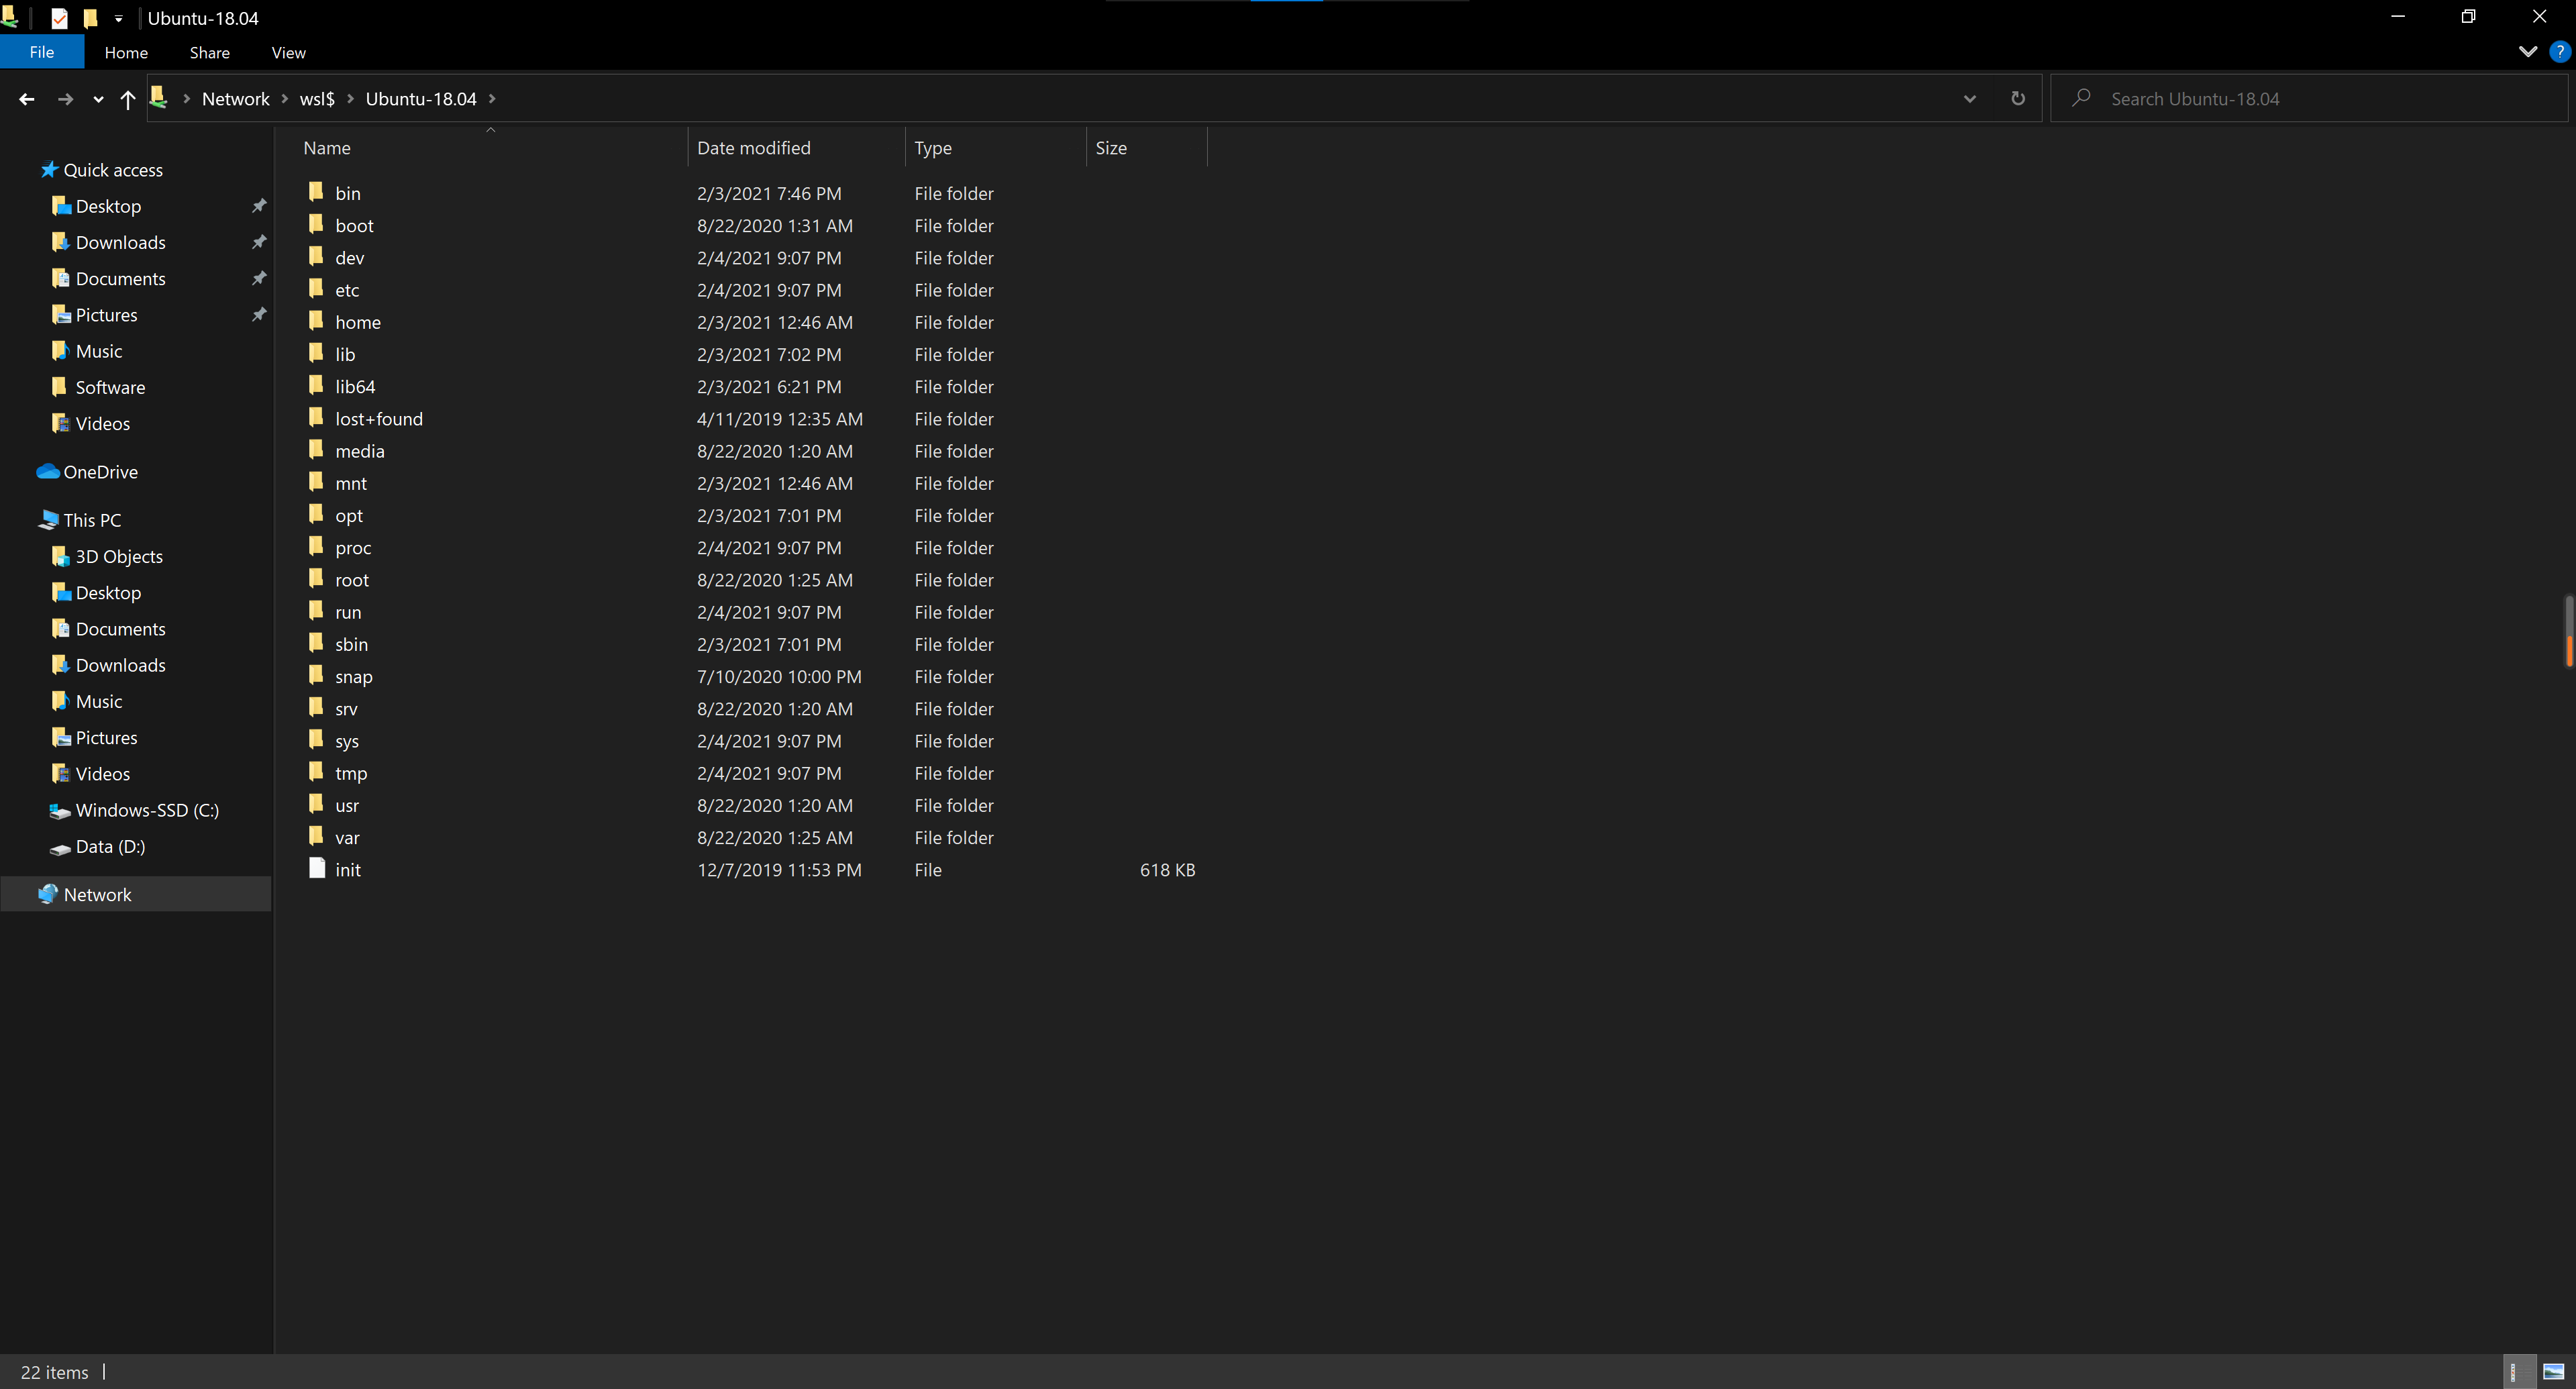Open pinned Desktop under Quick access
This screenshot has width=2576, height=1389.
tap(108, 206)
